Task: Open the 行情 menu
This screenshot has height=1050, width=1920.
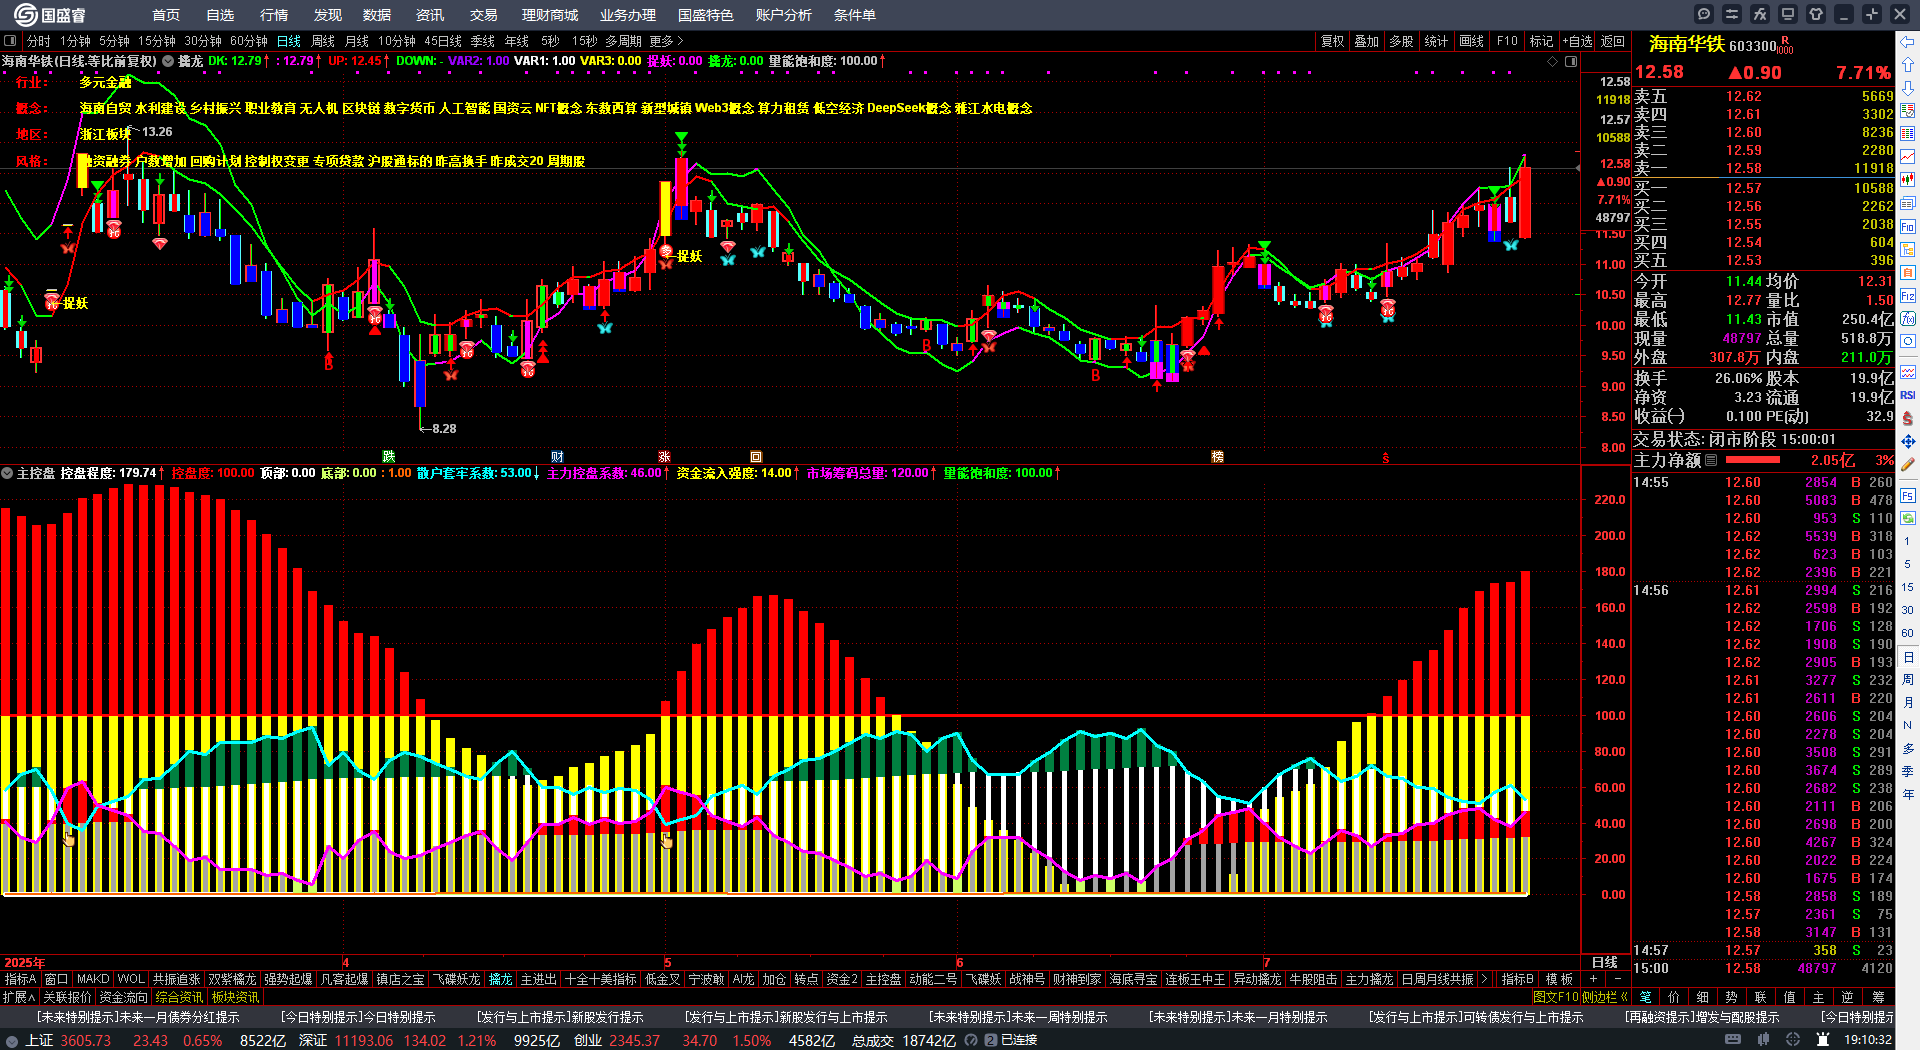Action: click(274, 15)
